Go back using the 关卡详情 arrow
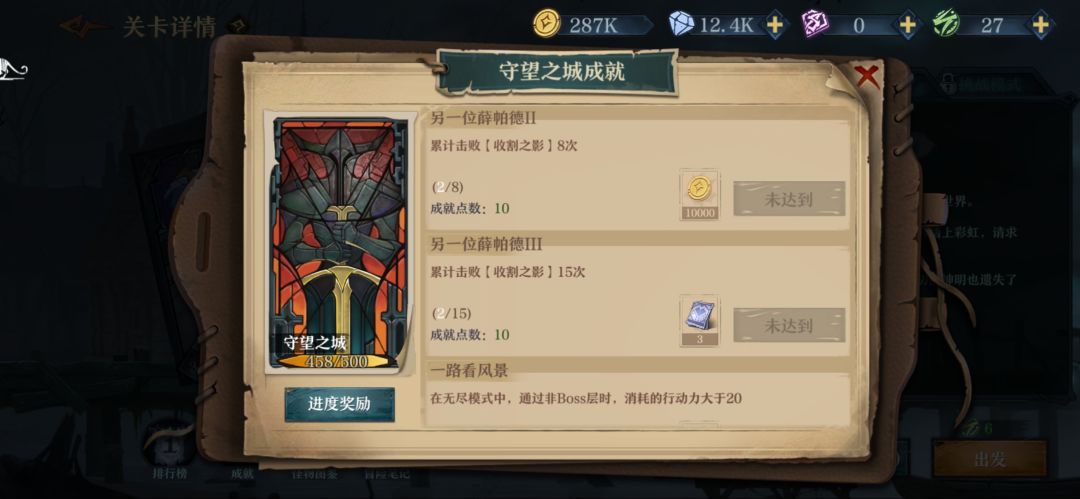1080x499 pixels. pyautogui.click(x=84, y=27)
